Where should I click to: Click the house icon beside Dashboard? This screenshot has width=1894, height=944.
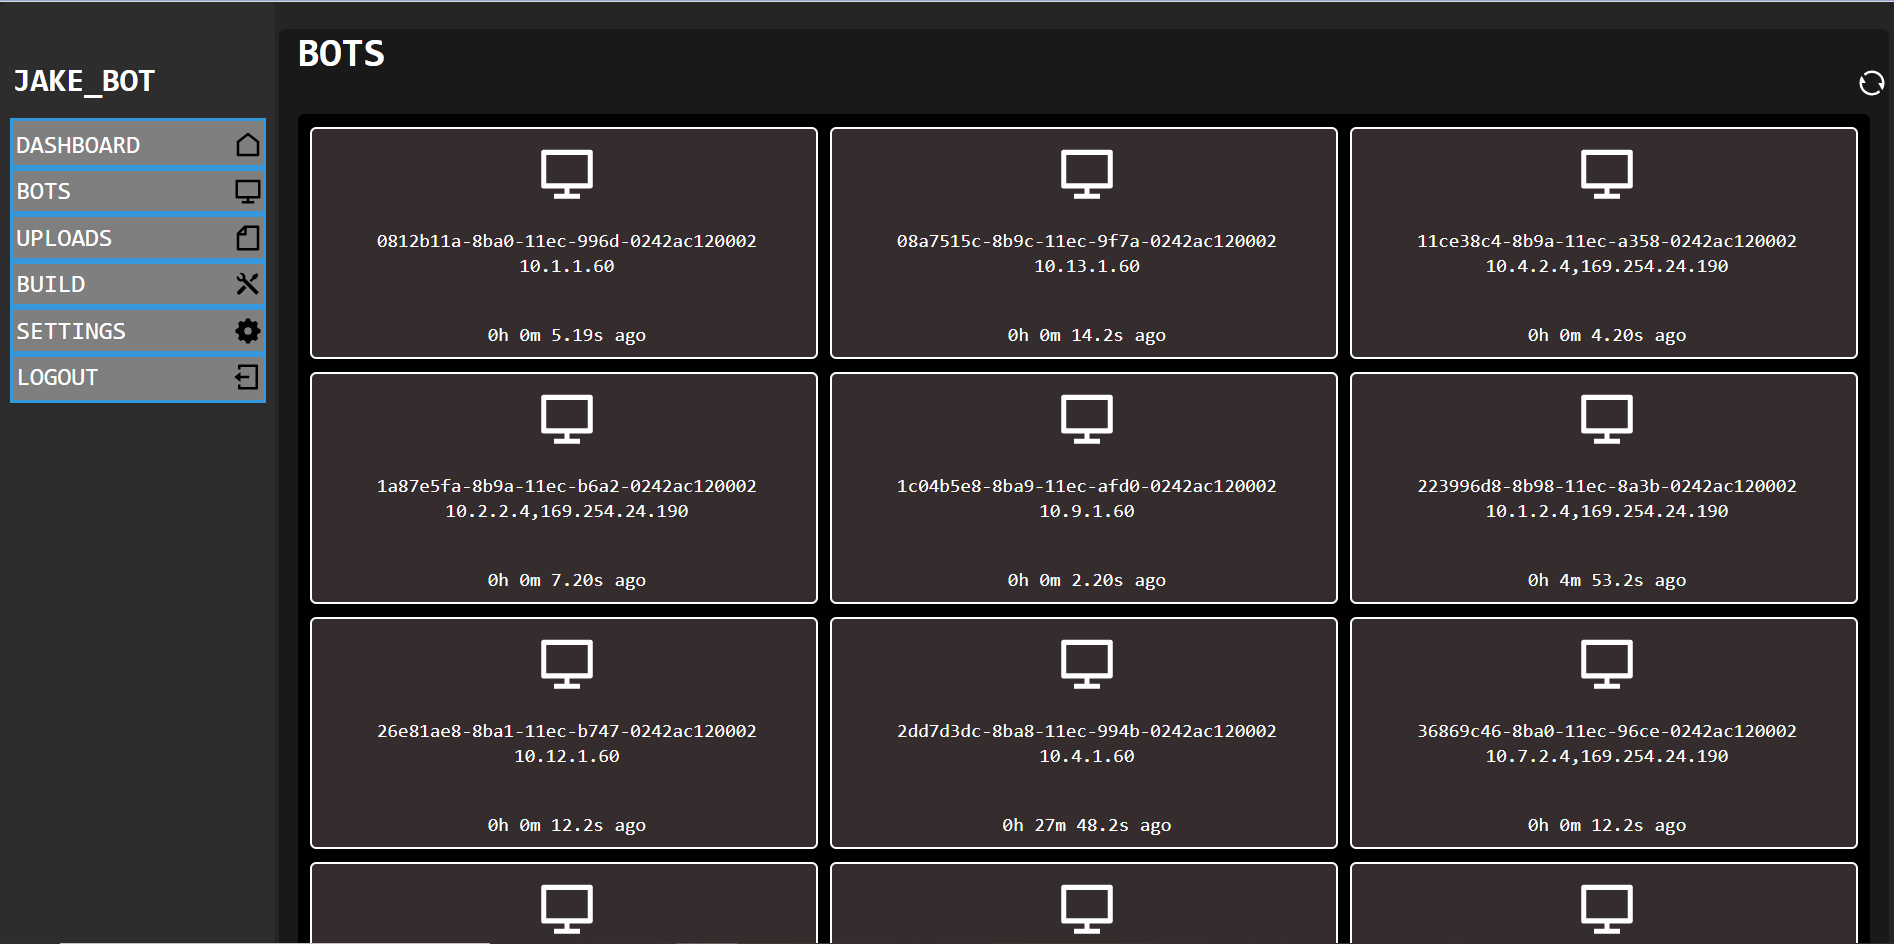[x=247, y=145]
